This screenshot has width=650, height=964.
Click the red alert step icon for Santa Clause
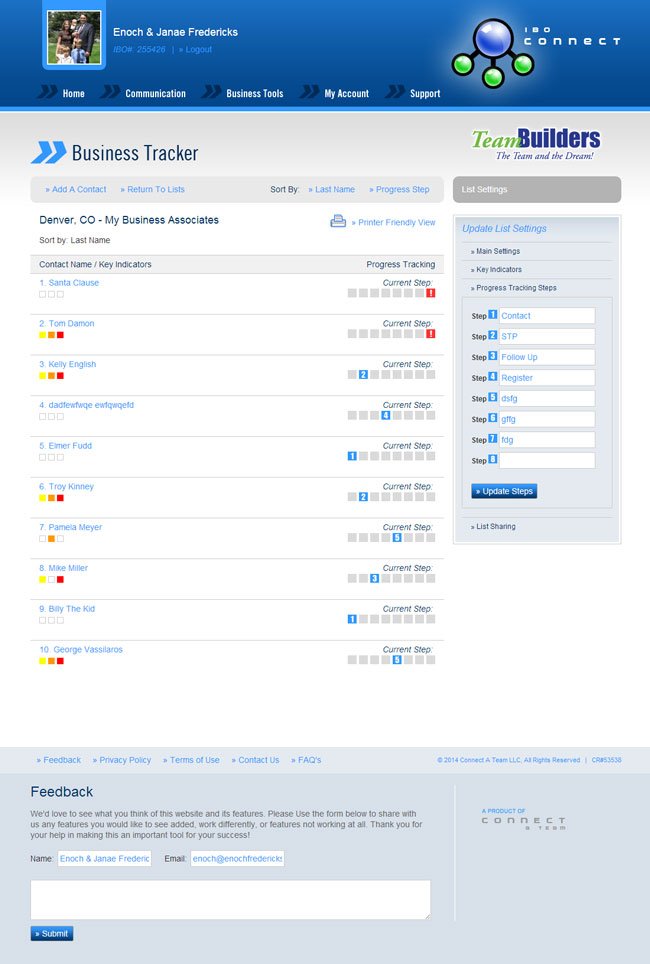[x=430, y=293]
